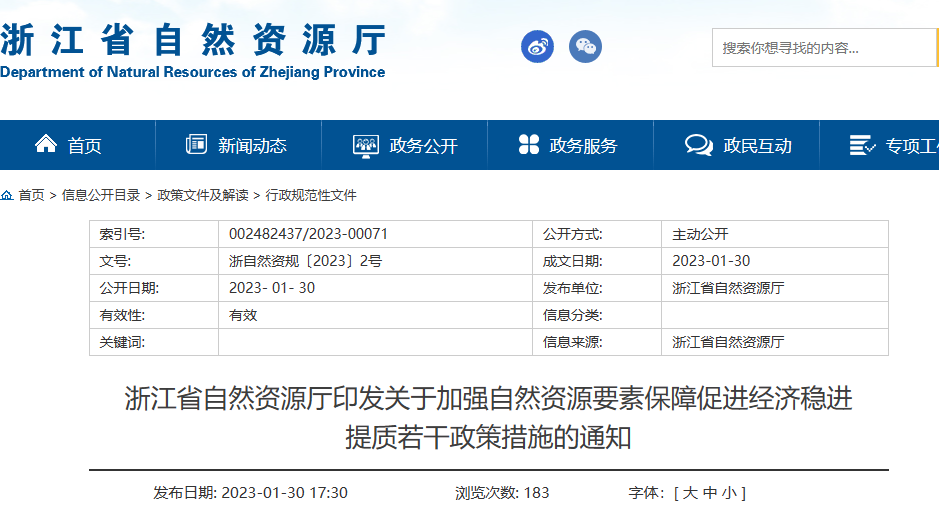Click the site search input field
This screenshot has width=939, height=514.
point(820,48)
